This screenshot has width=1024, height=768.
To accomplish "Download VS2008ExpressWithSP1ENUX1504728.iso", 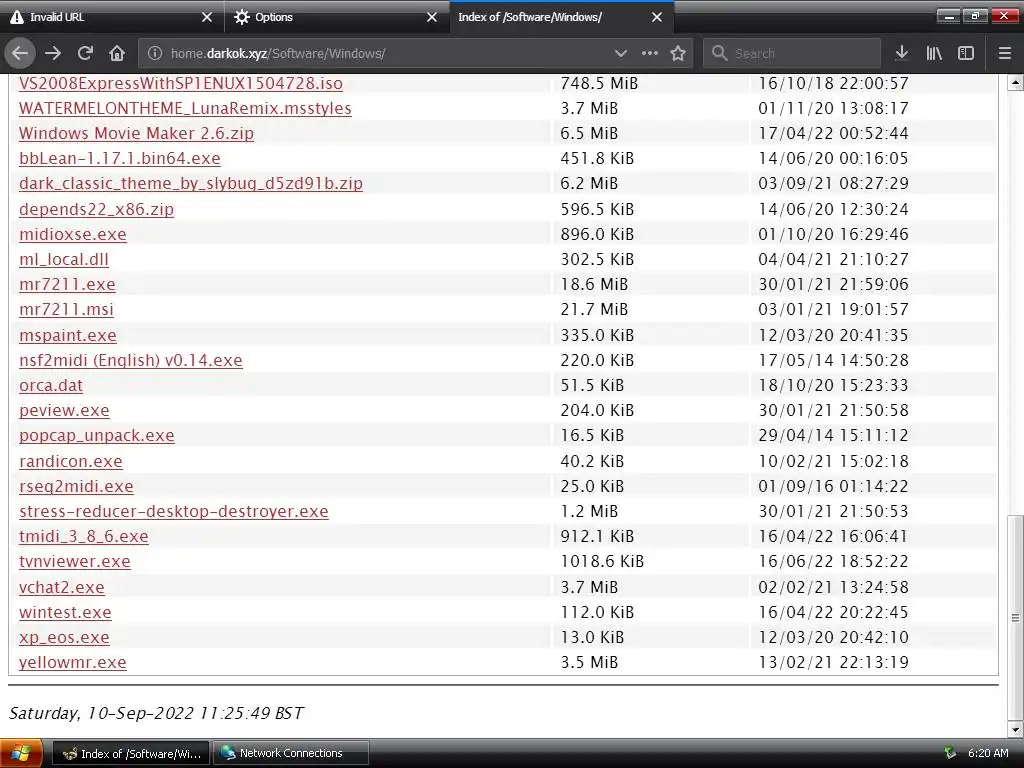I will (180, 84).
